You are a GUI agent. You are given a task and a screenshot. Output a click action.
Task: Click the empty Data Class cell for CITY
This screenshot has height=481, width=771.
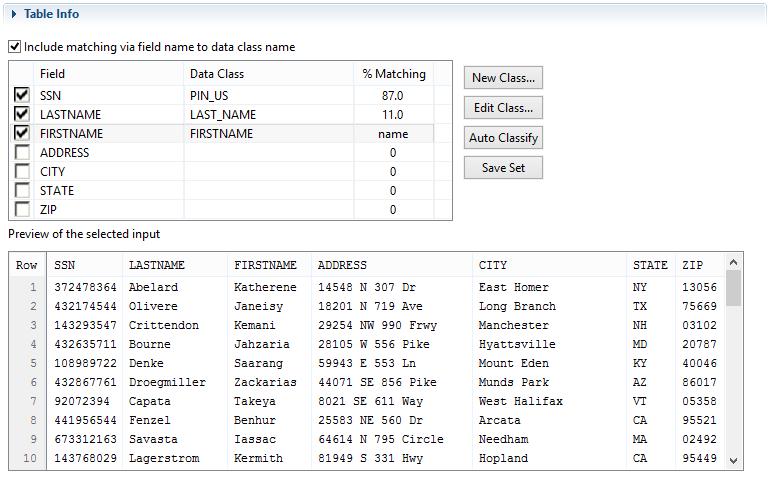[x=268, y=172]
